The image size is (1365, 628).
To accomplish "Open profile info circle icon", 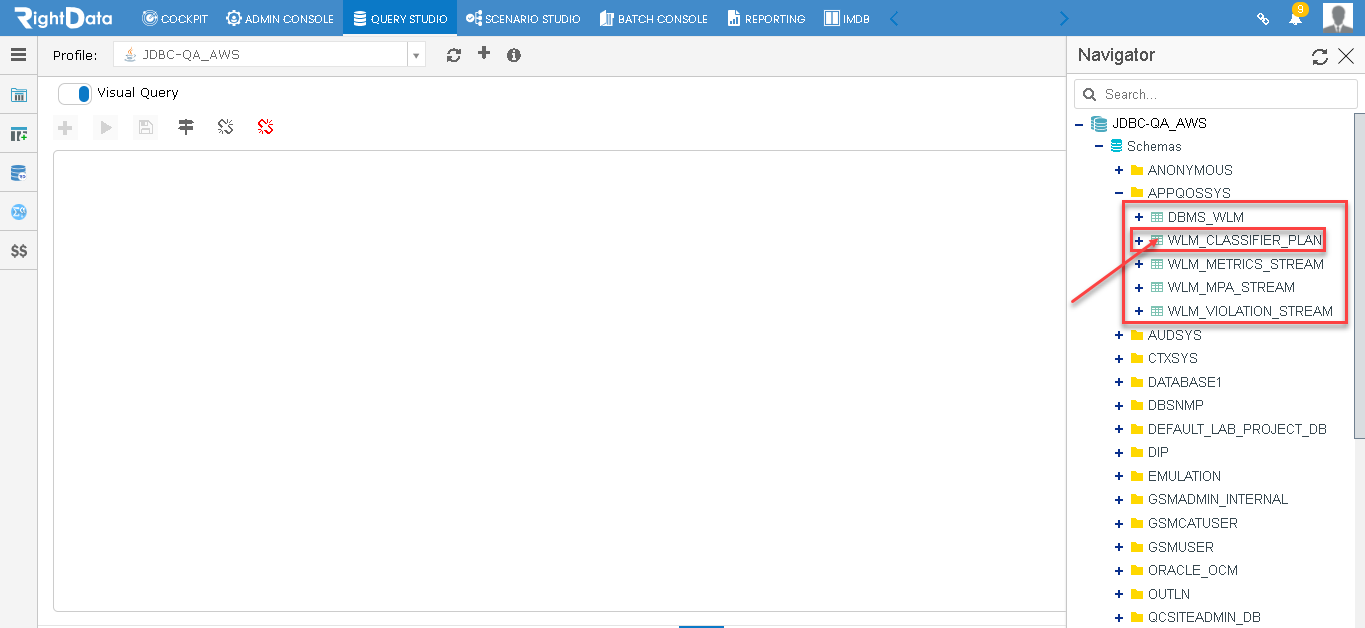I will 514,55.
